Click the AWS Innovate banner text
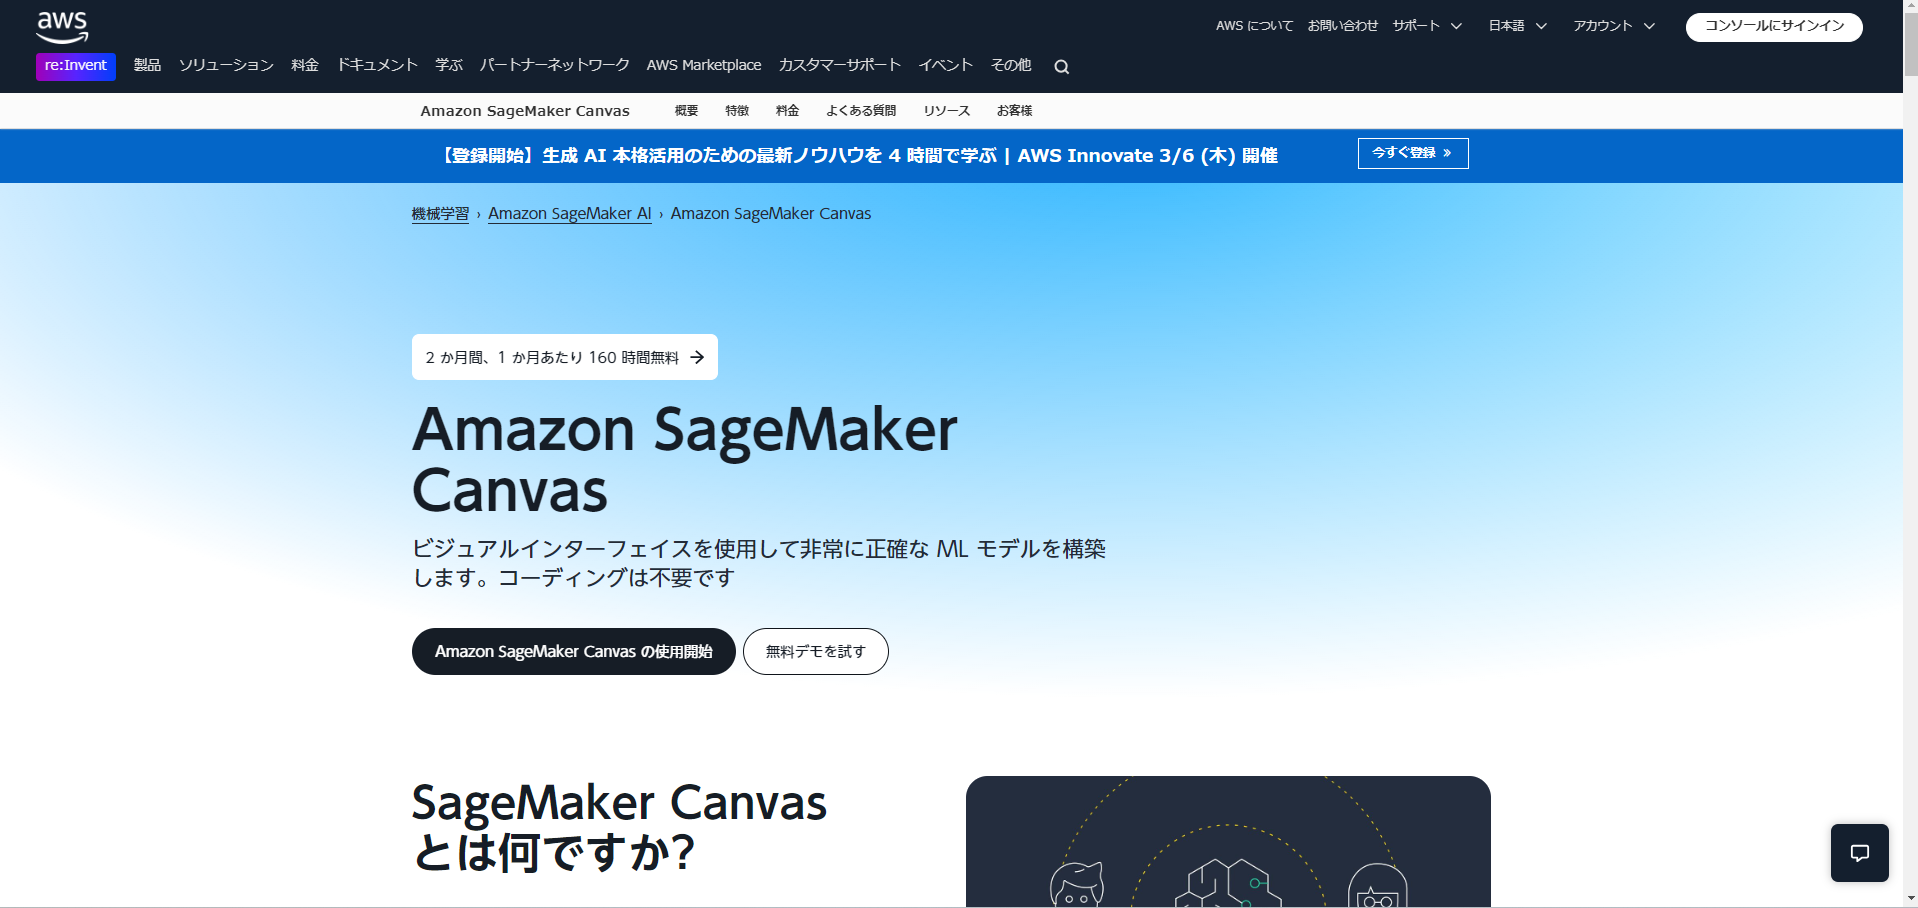The image size is (1918, 908). tap(859, 156)
